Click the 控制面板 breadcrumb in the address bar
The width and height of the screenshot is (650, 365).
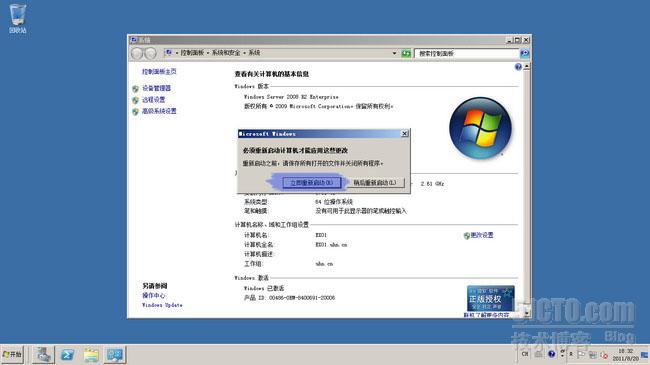[x=192, y=53]
